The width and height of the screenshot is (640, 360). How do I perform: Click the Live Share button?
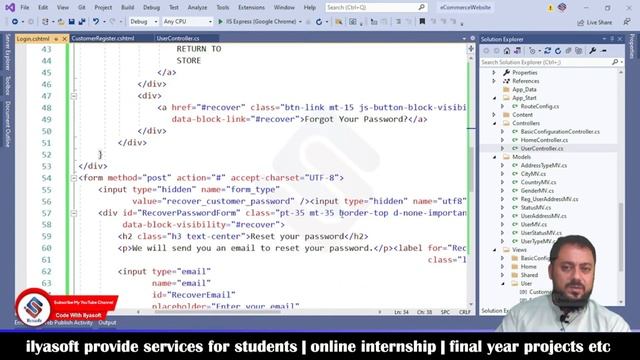tap(595, 22)
